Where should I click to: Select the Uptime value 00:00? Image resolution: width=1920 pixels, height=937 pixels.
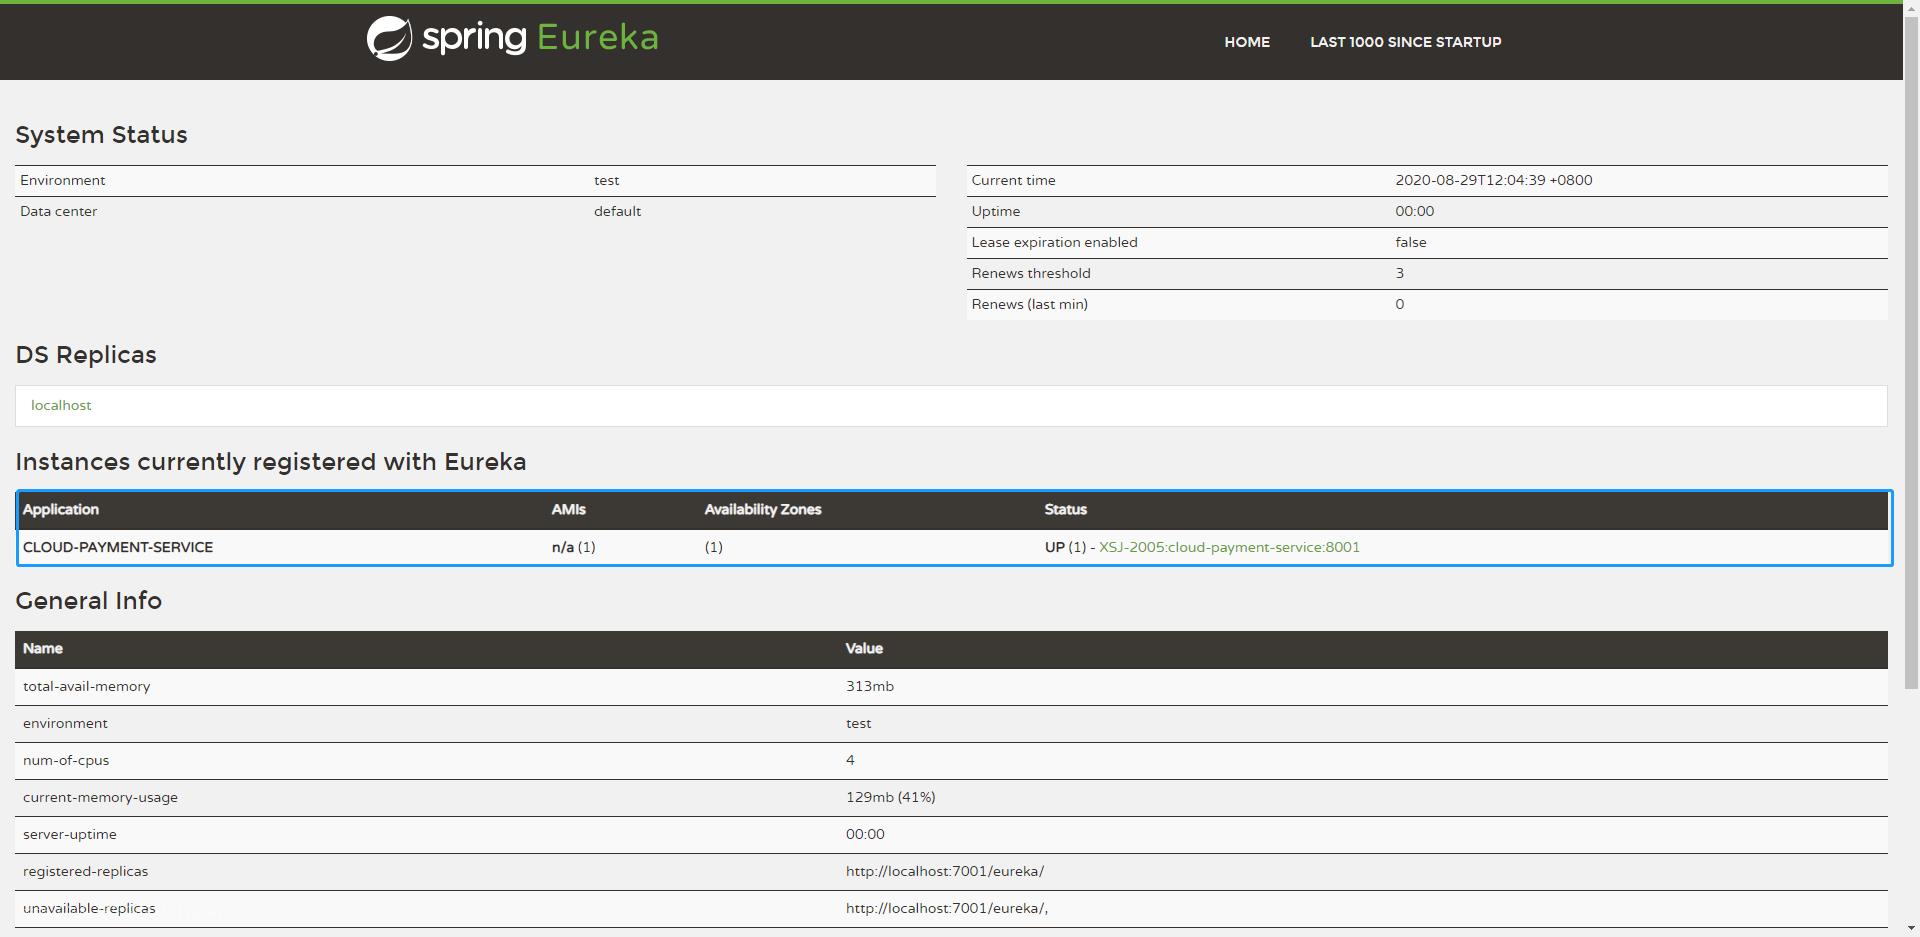1414,211
